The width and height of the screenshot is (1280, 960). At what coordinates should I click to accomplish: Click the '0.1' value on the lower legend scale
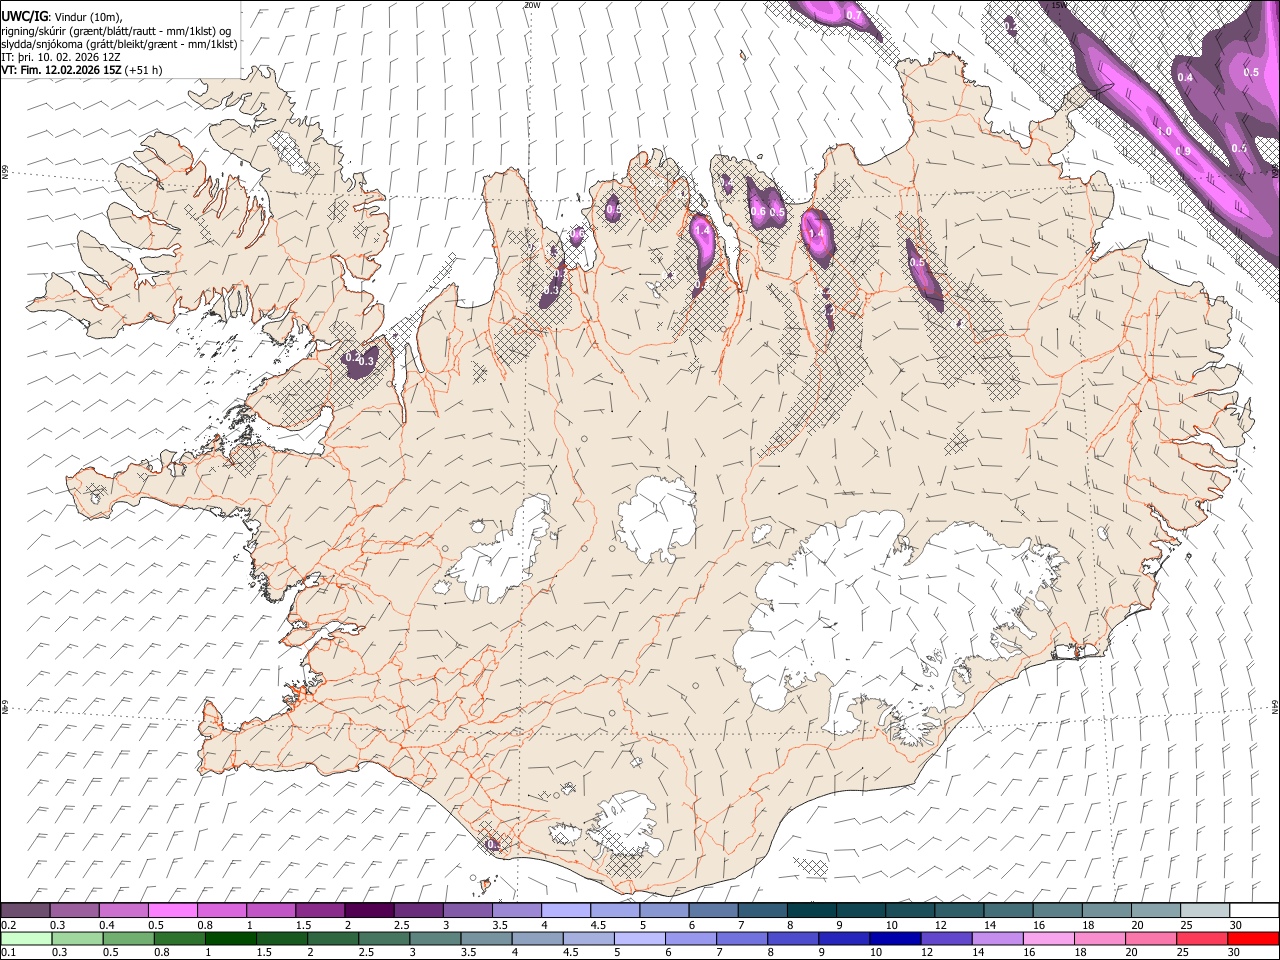coord(8,951)
